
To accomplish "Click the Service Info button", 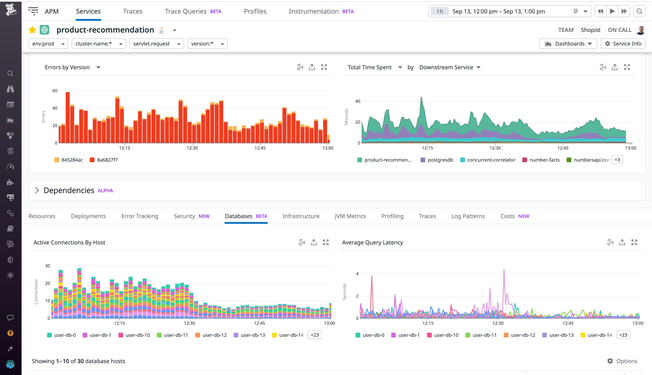I will click(623, 44).
